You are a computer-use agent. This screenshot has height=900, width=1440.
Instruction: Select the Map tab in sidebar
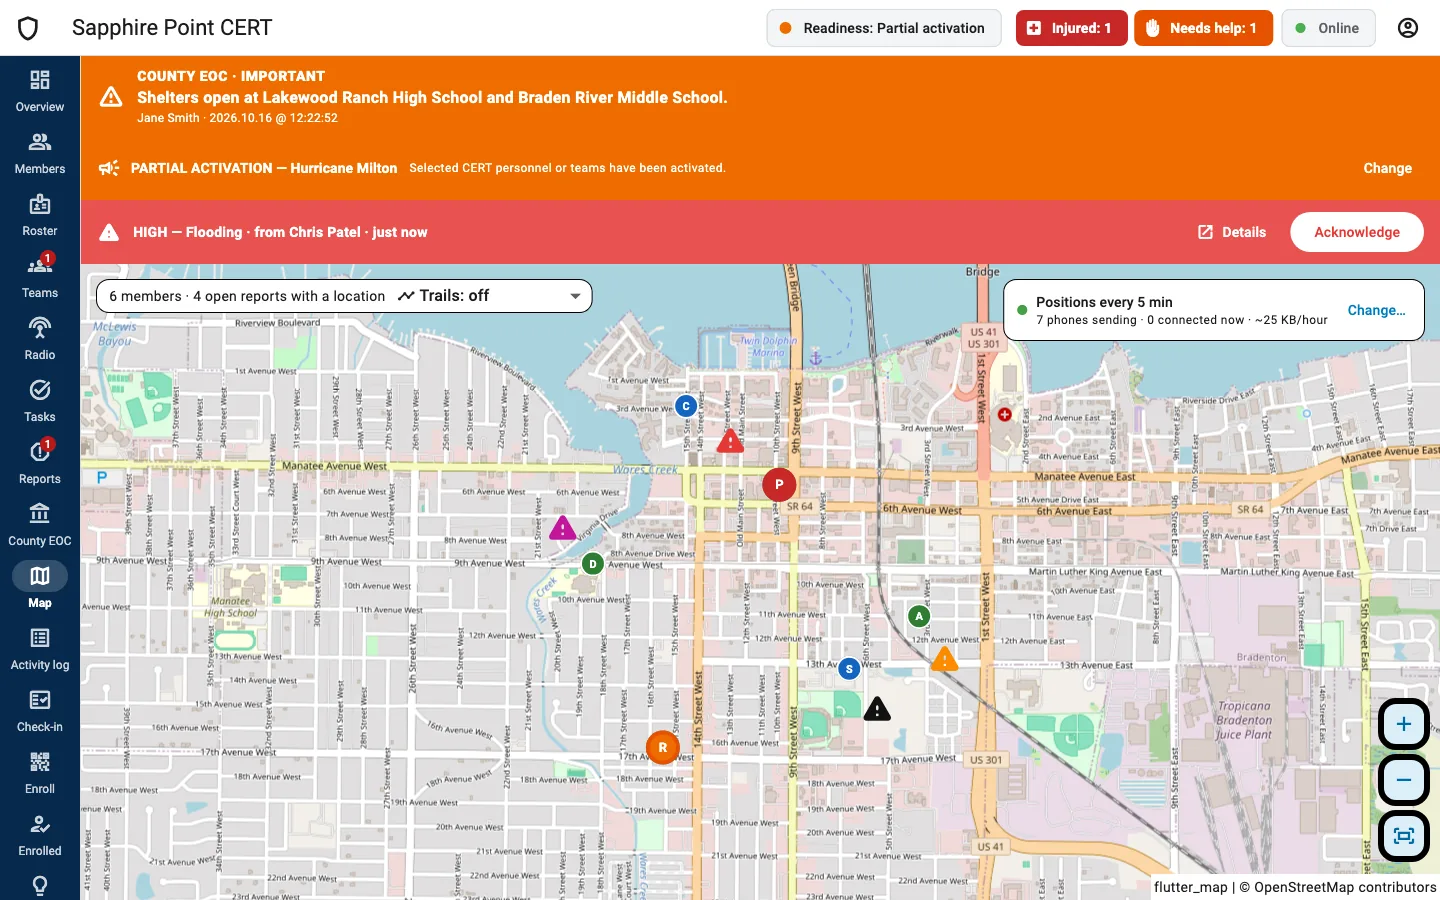point(40,587)
